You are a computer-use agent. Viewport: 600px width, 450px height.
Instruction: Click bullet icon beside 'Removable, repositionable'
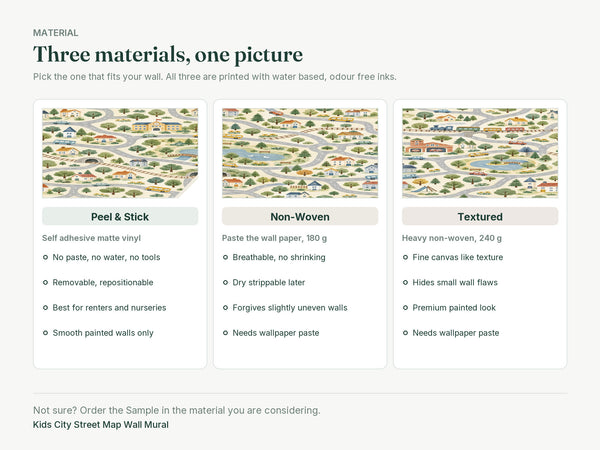[45, 282]
